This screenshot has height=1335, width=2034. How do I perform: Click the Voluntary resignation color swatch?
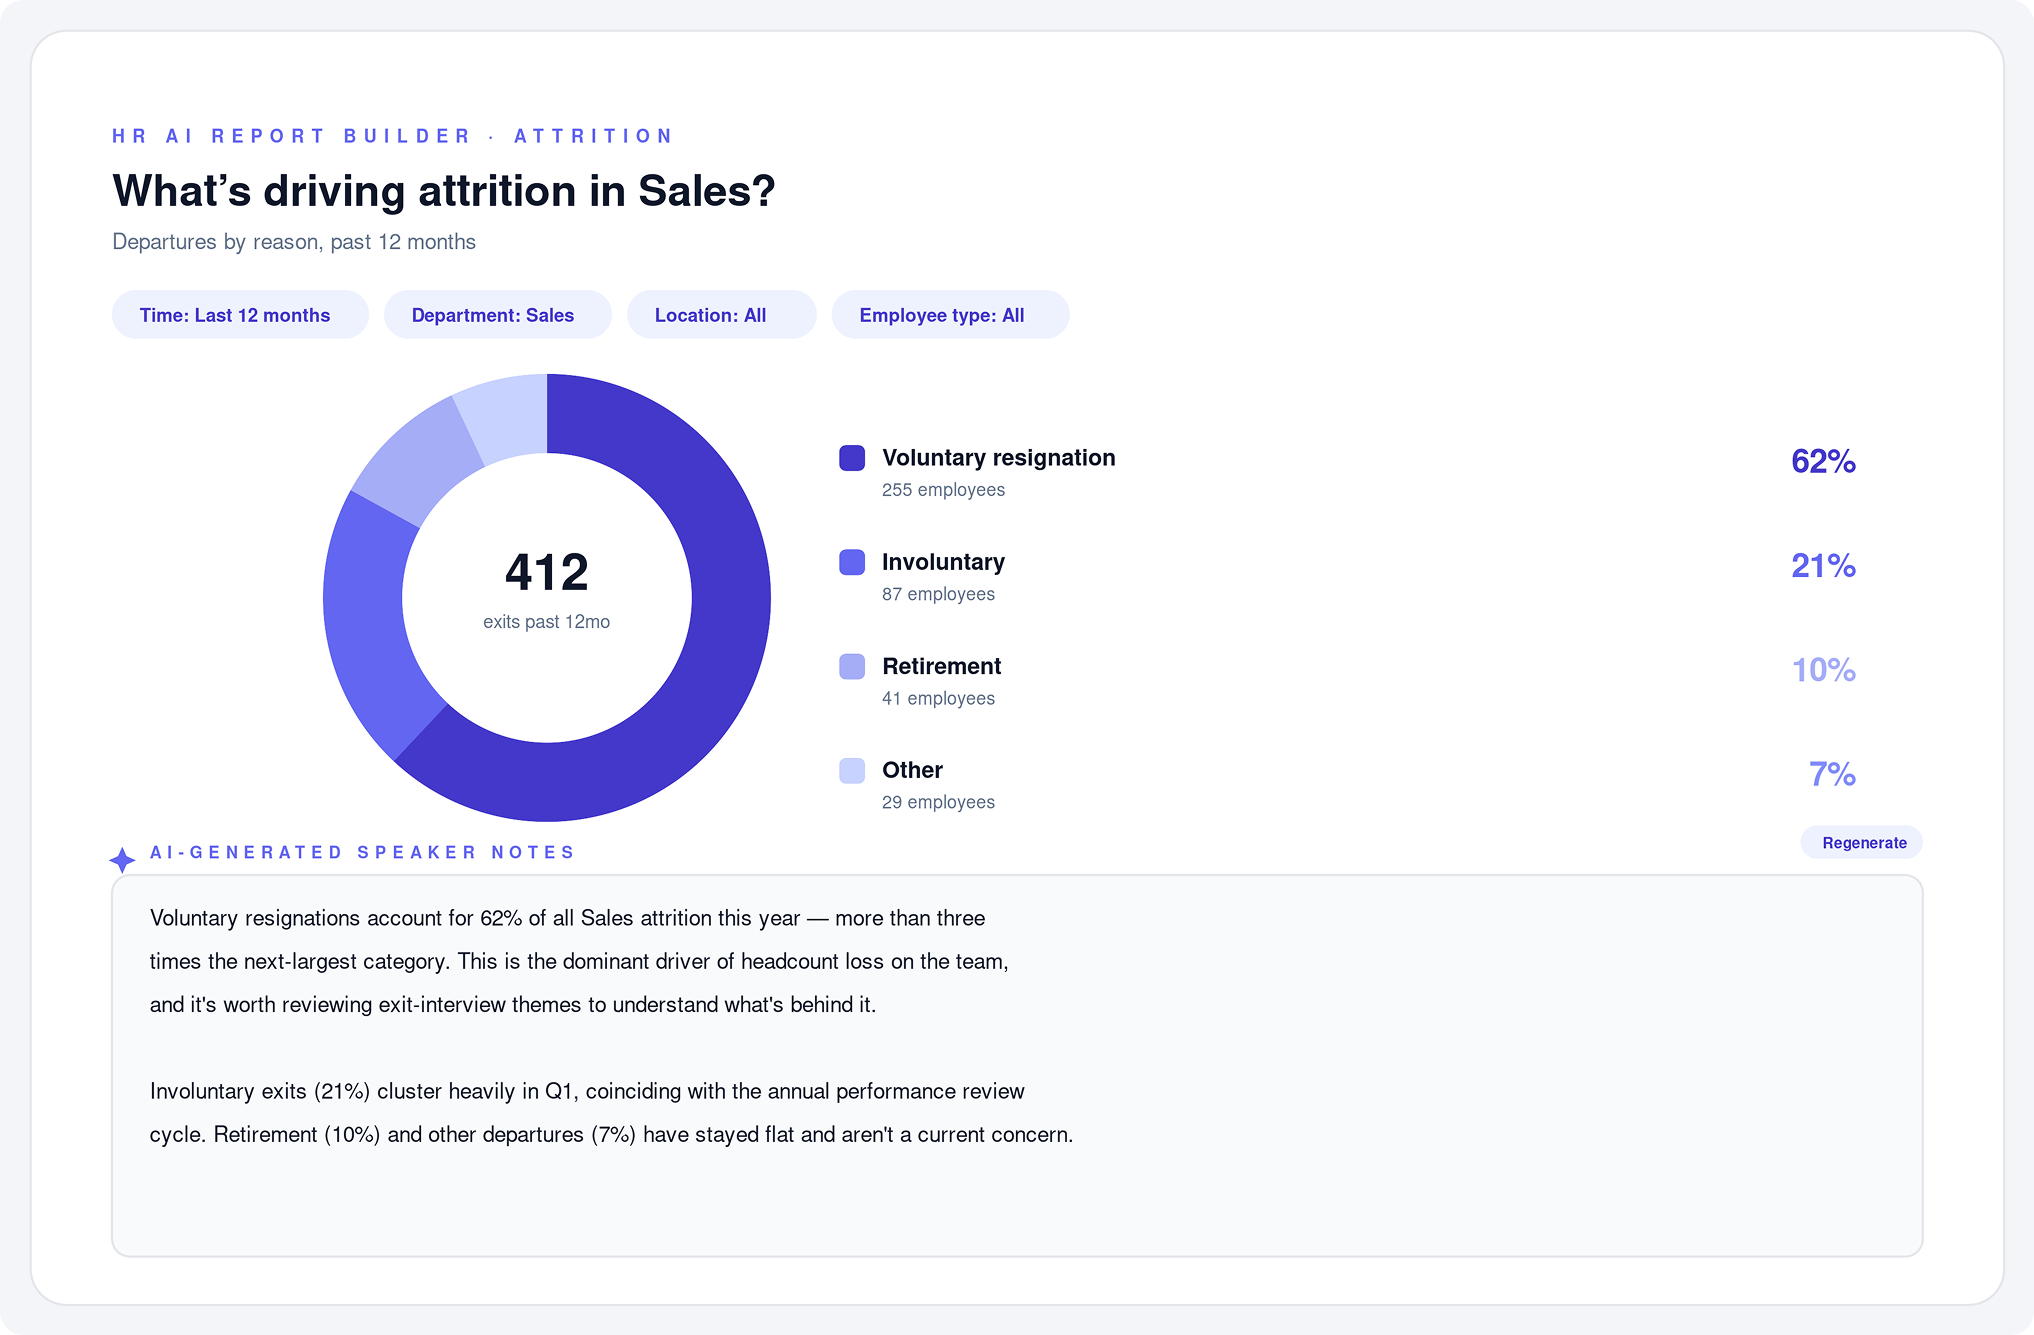point(852,458)
